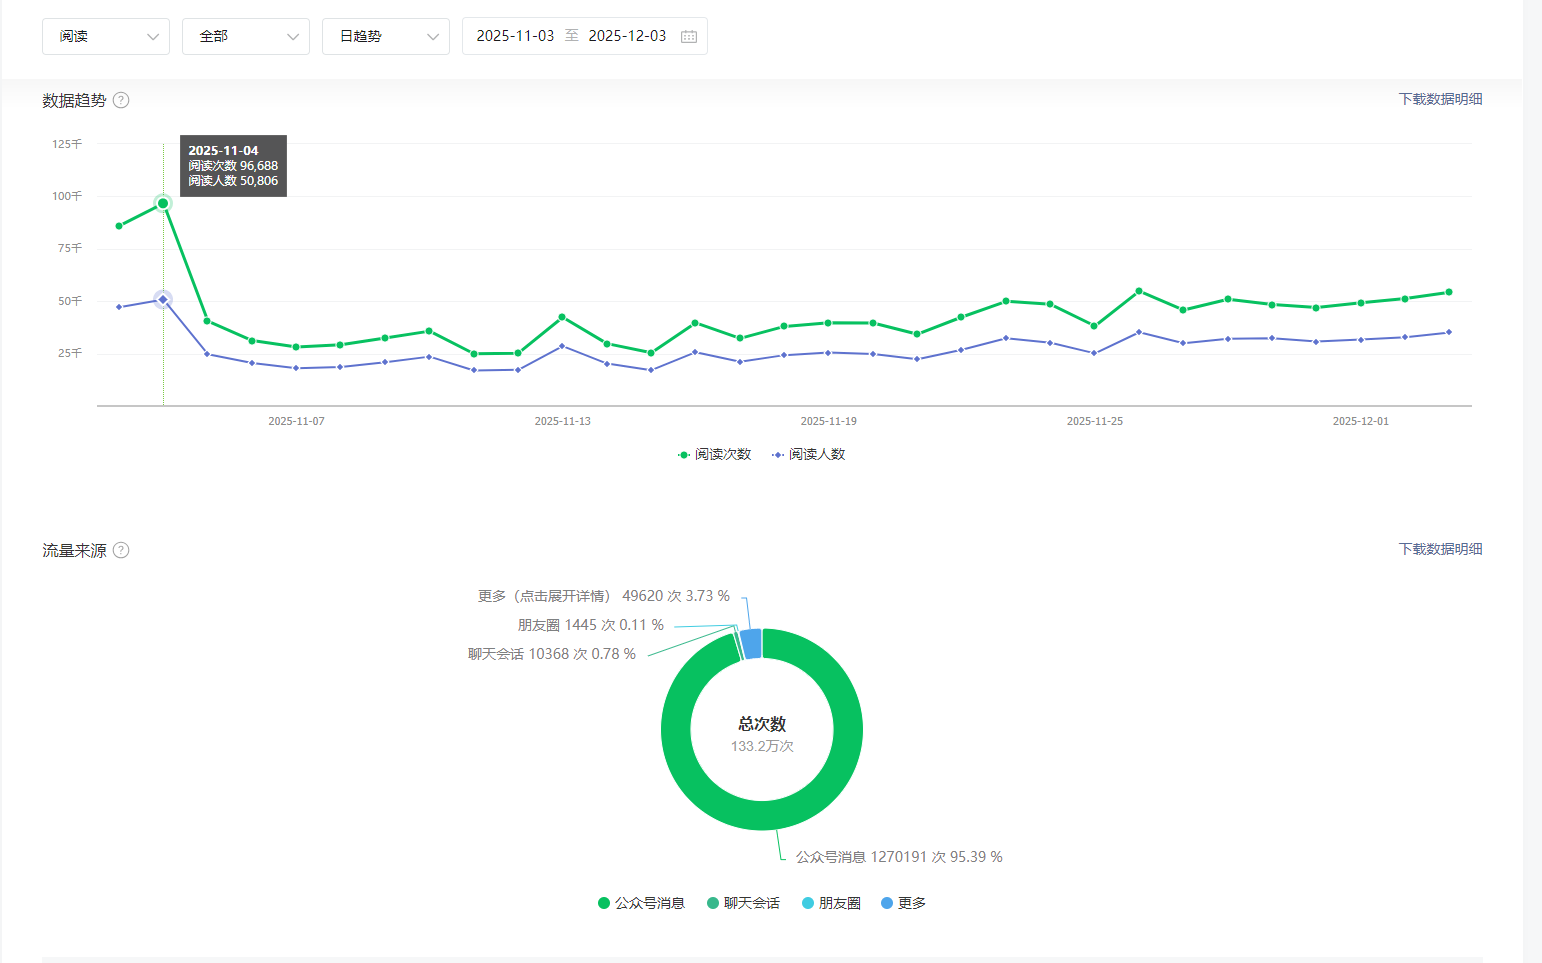Click the 公众号消息 label with 95.39 %
The width and height of the screenshot is (1542, 963).
(898, 857)
